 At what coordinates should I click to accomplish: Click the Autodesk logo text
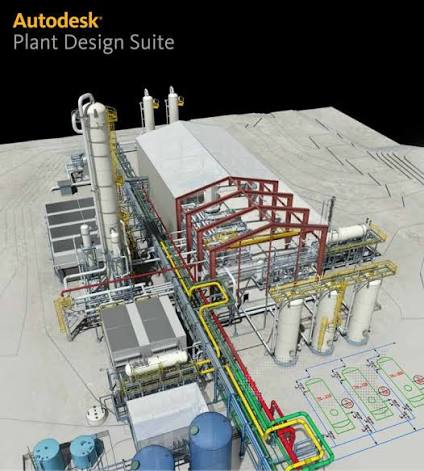point(57,21)
